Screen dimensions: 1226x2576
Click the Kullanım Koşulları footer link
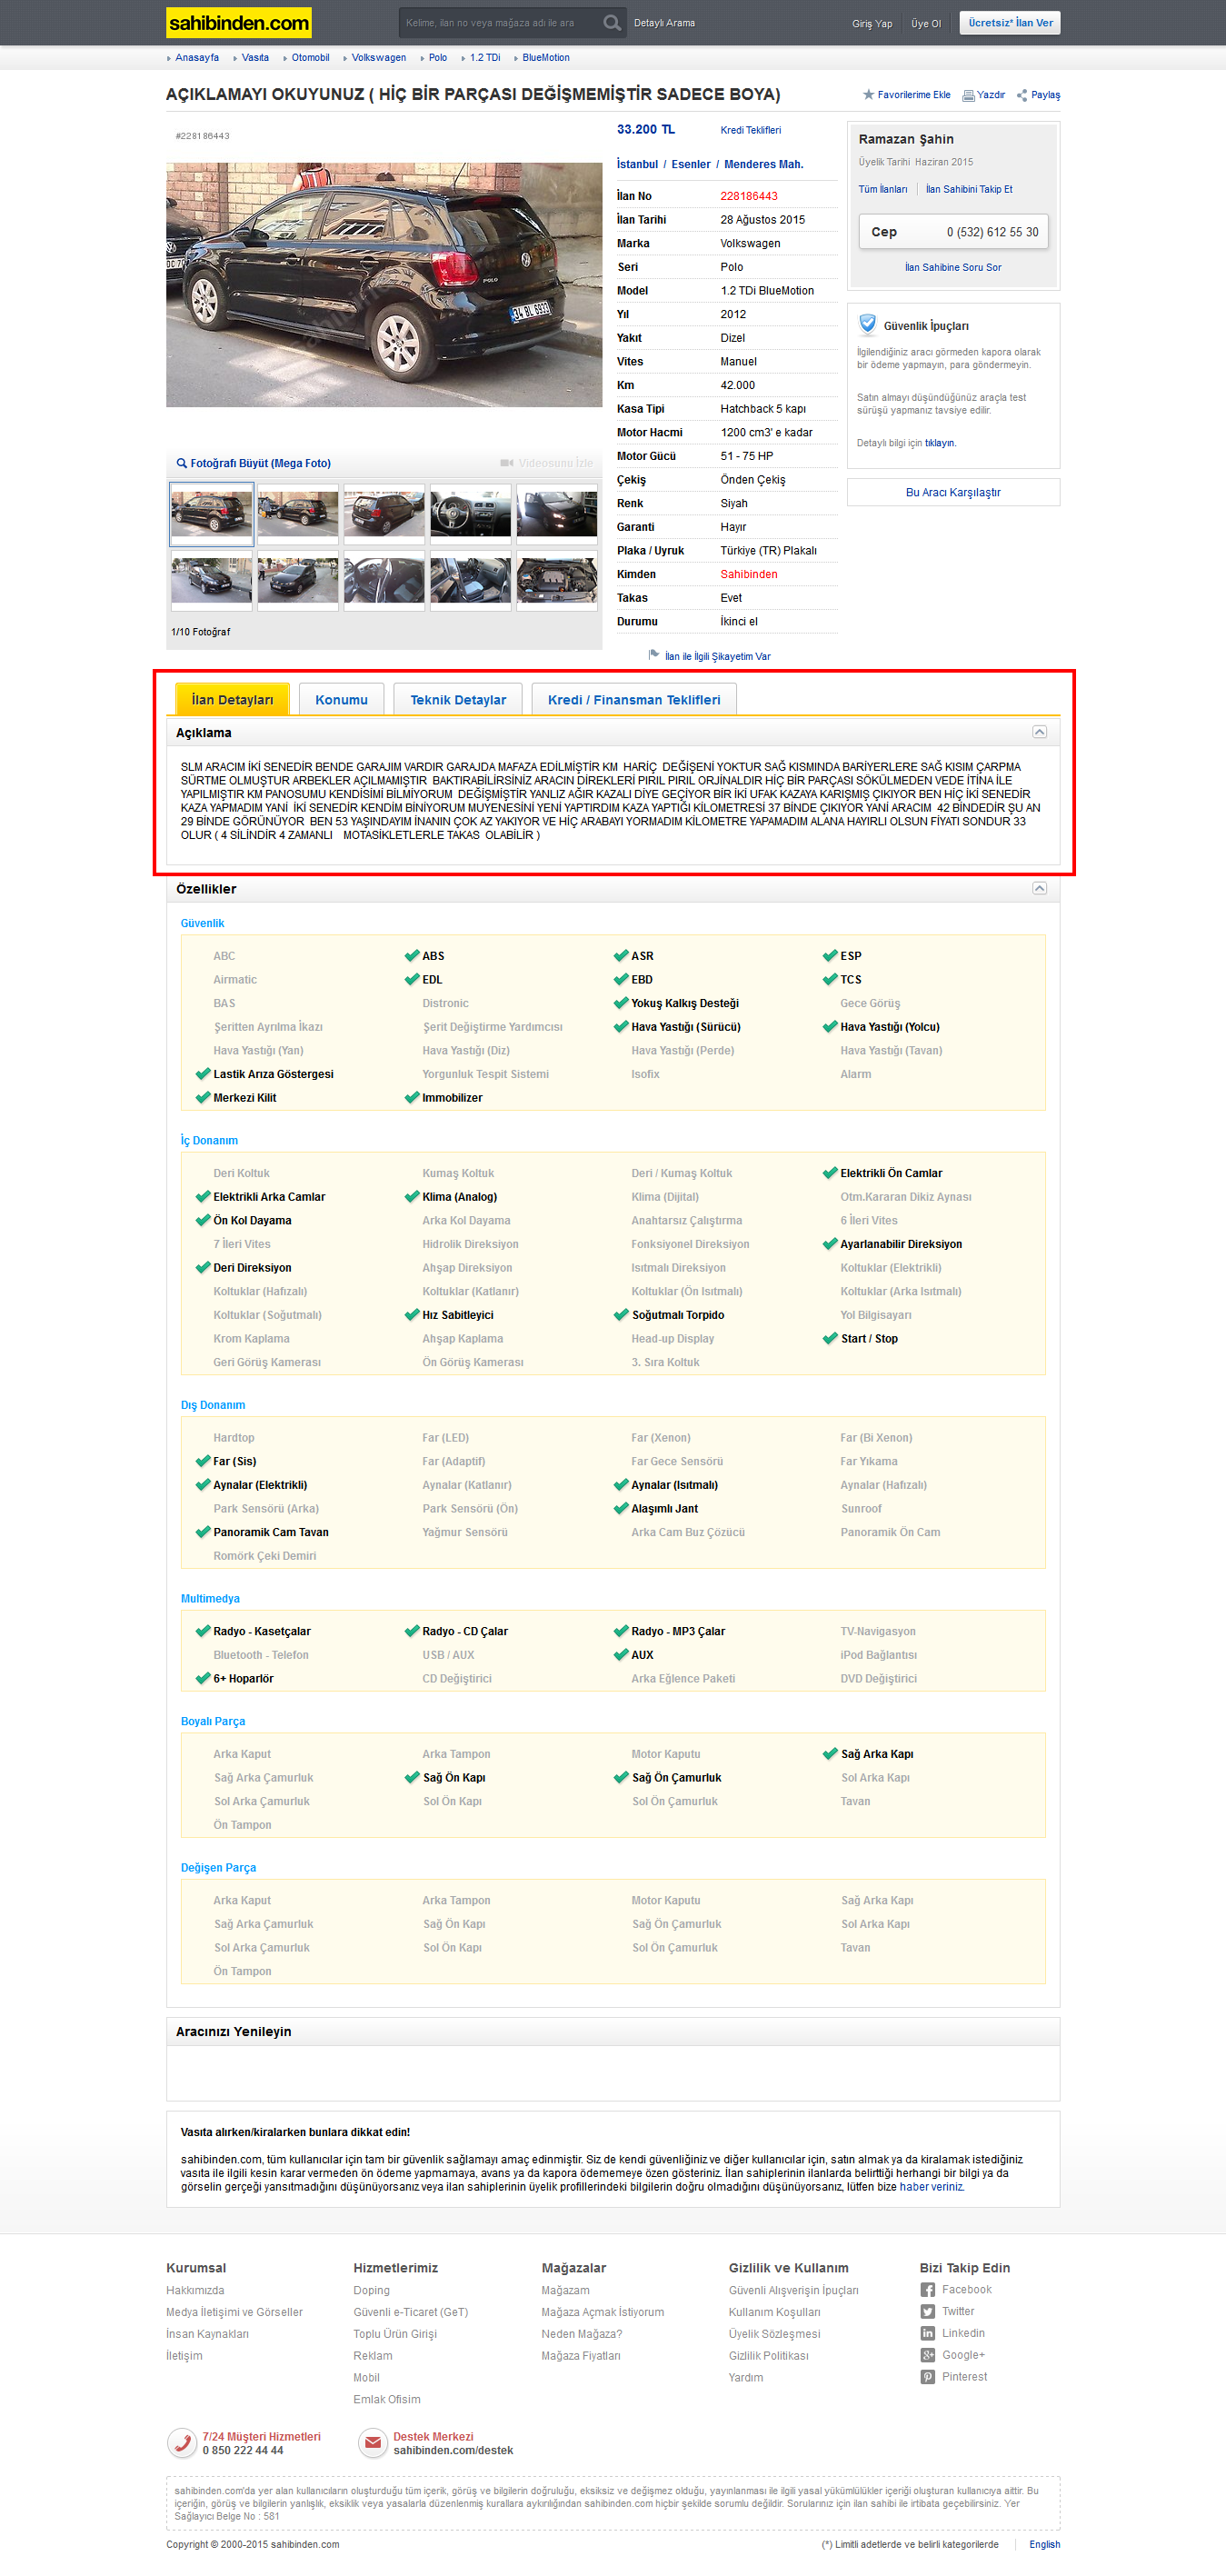774,2312
